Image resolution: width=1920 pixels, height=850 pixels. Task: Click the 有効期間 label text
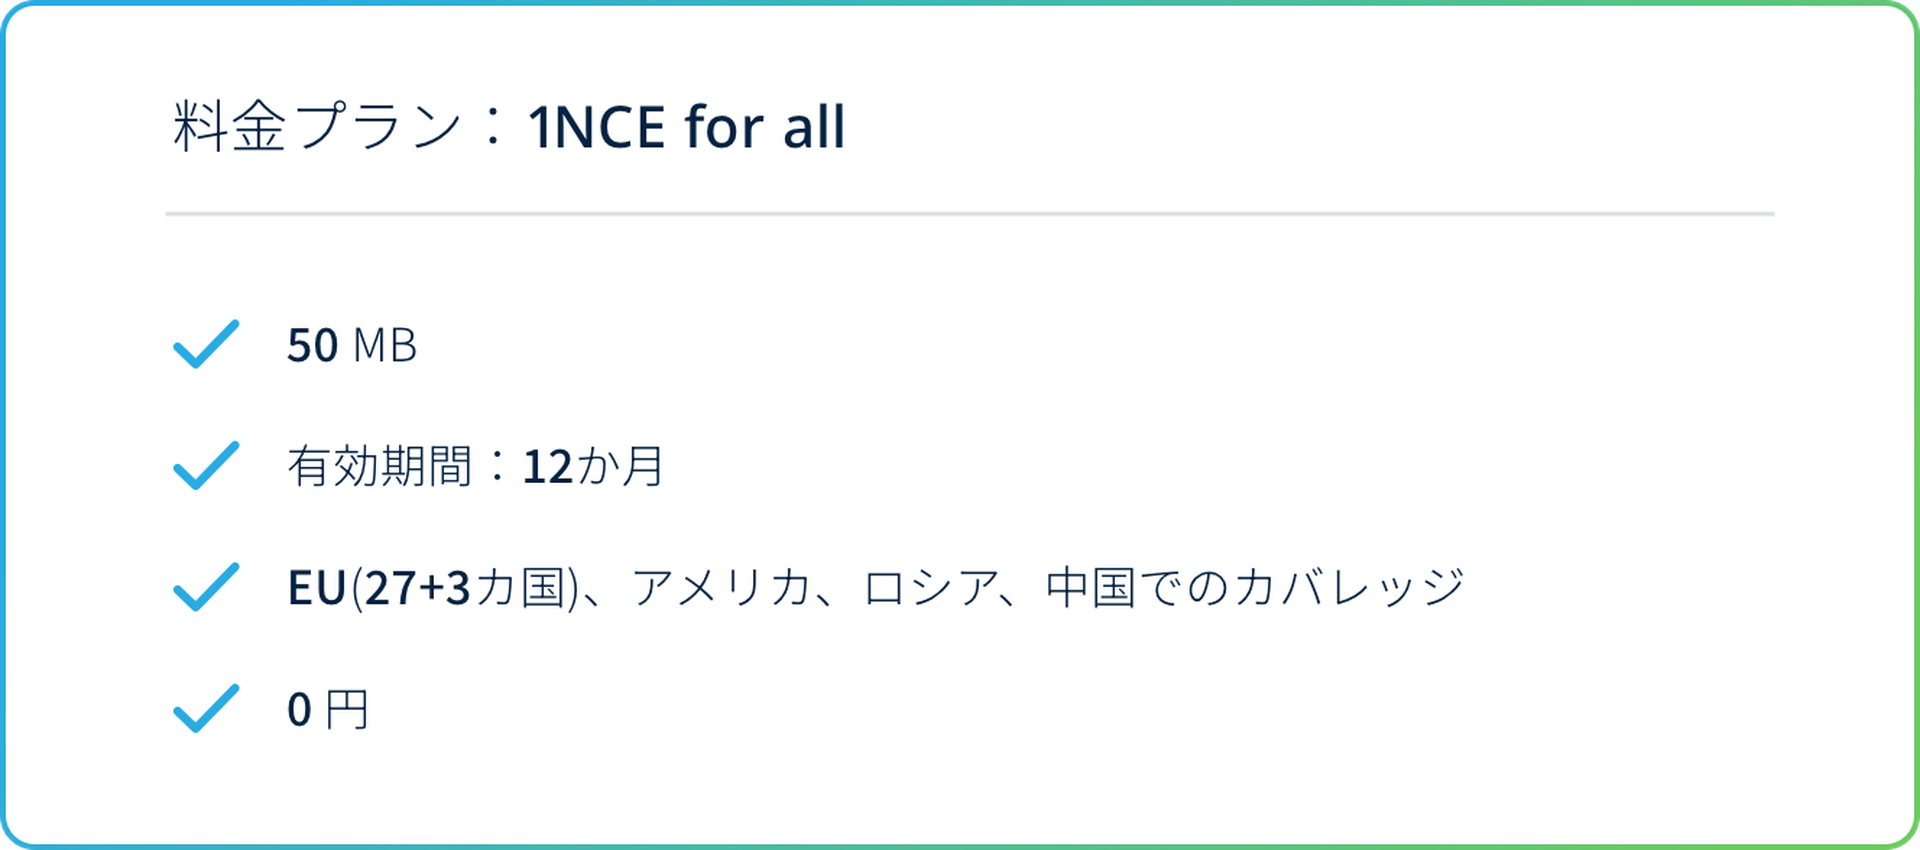tap(379, 467)
